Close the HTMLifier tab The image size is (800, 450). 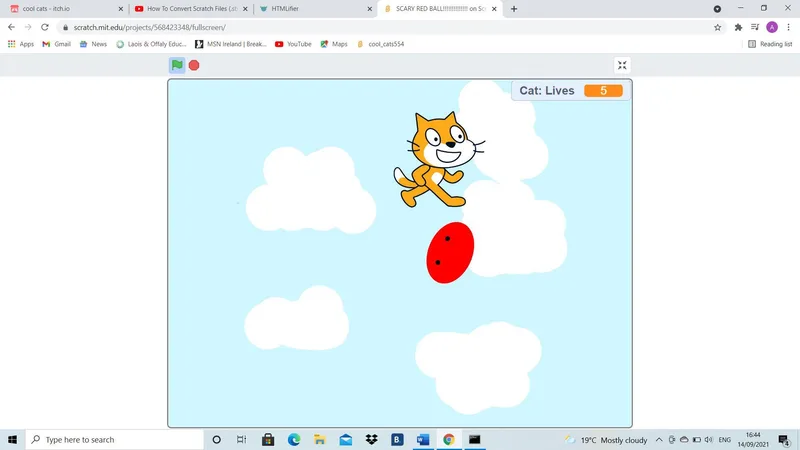370,9
